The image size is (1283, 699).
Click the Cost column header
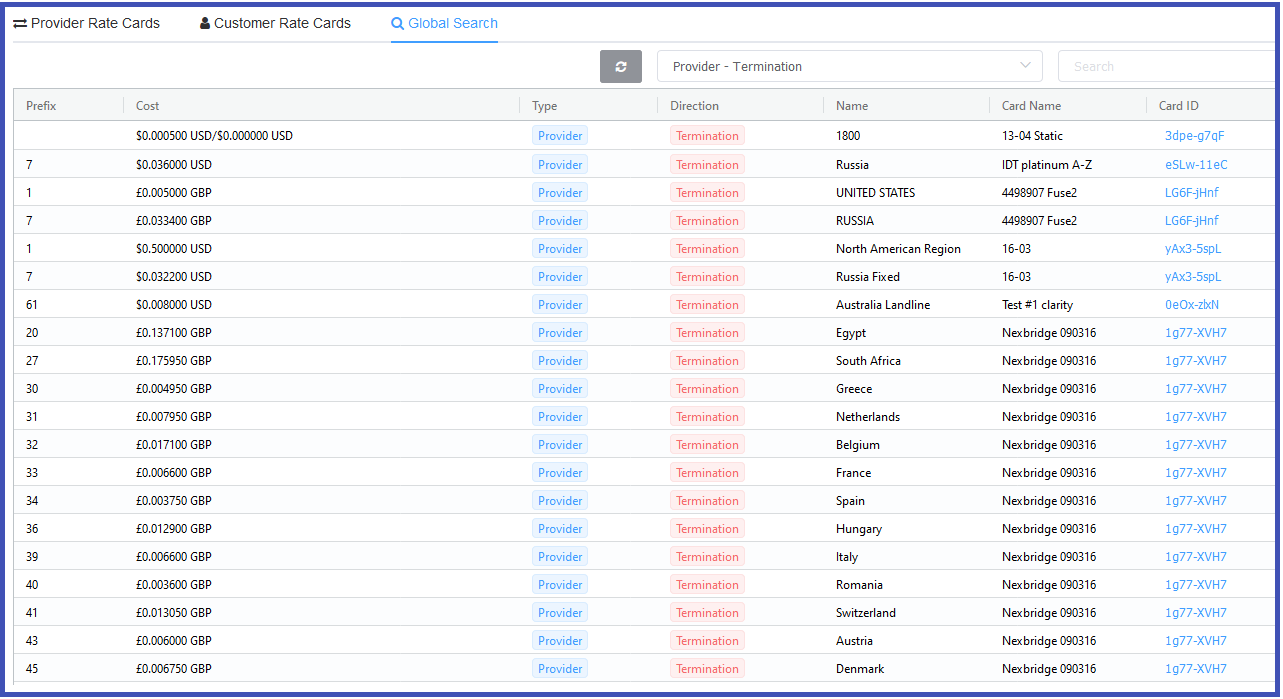148,106
